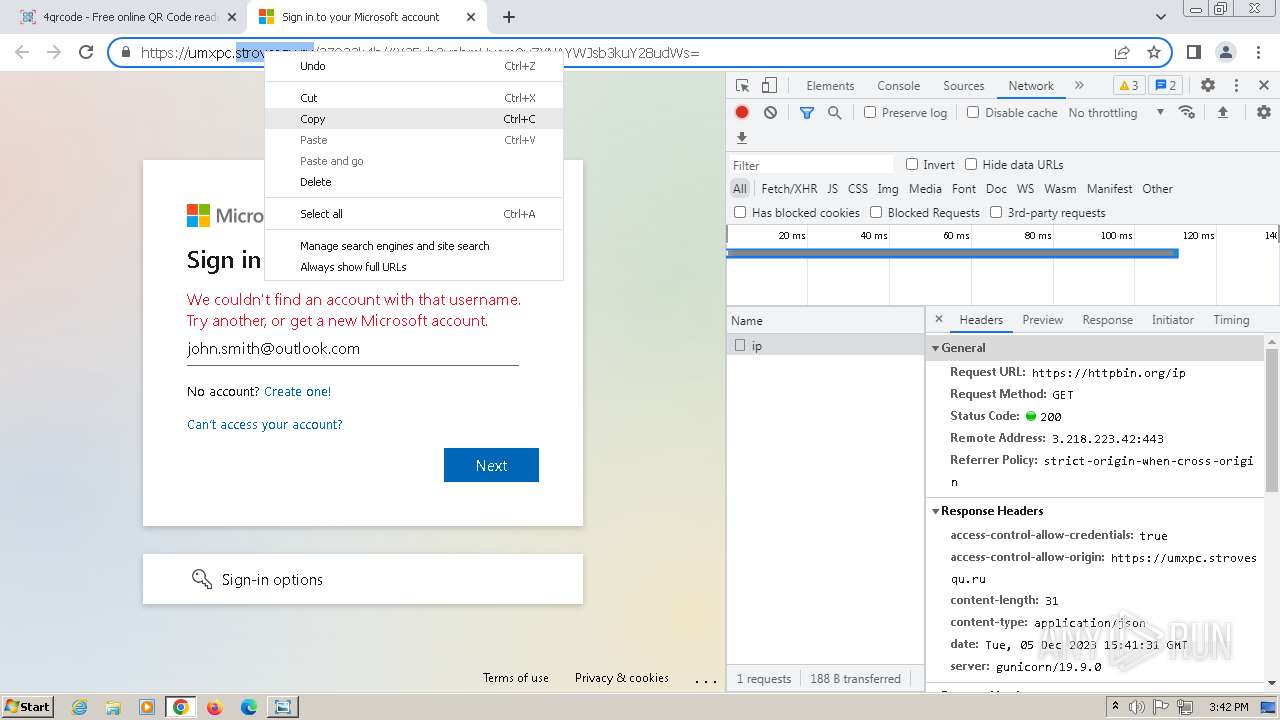The height and width of the screenshot is (720, 1280).
Task: Open the Preview request tab
Action: click(x=1042, y=320)
